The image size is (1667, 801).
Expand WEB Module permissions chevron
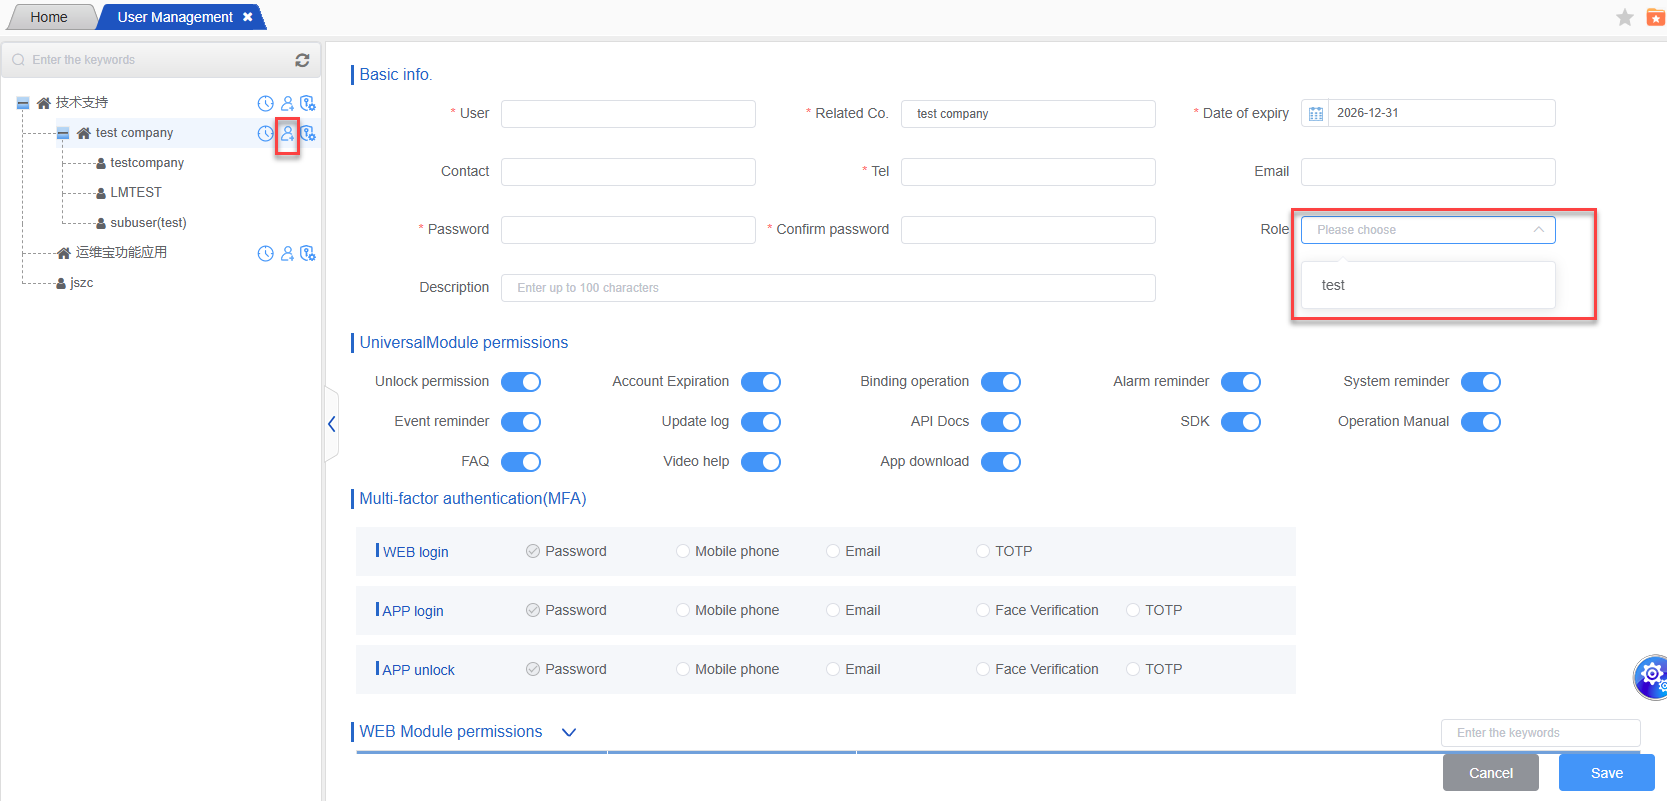pyautogui.click(x=569, y=732)
